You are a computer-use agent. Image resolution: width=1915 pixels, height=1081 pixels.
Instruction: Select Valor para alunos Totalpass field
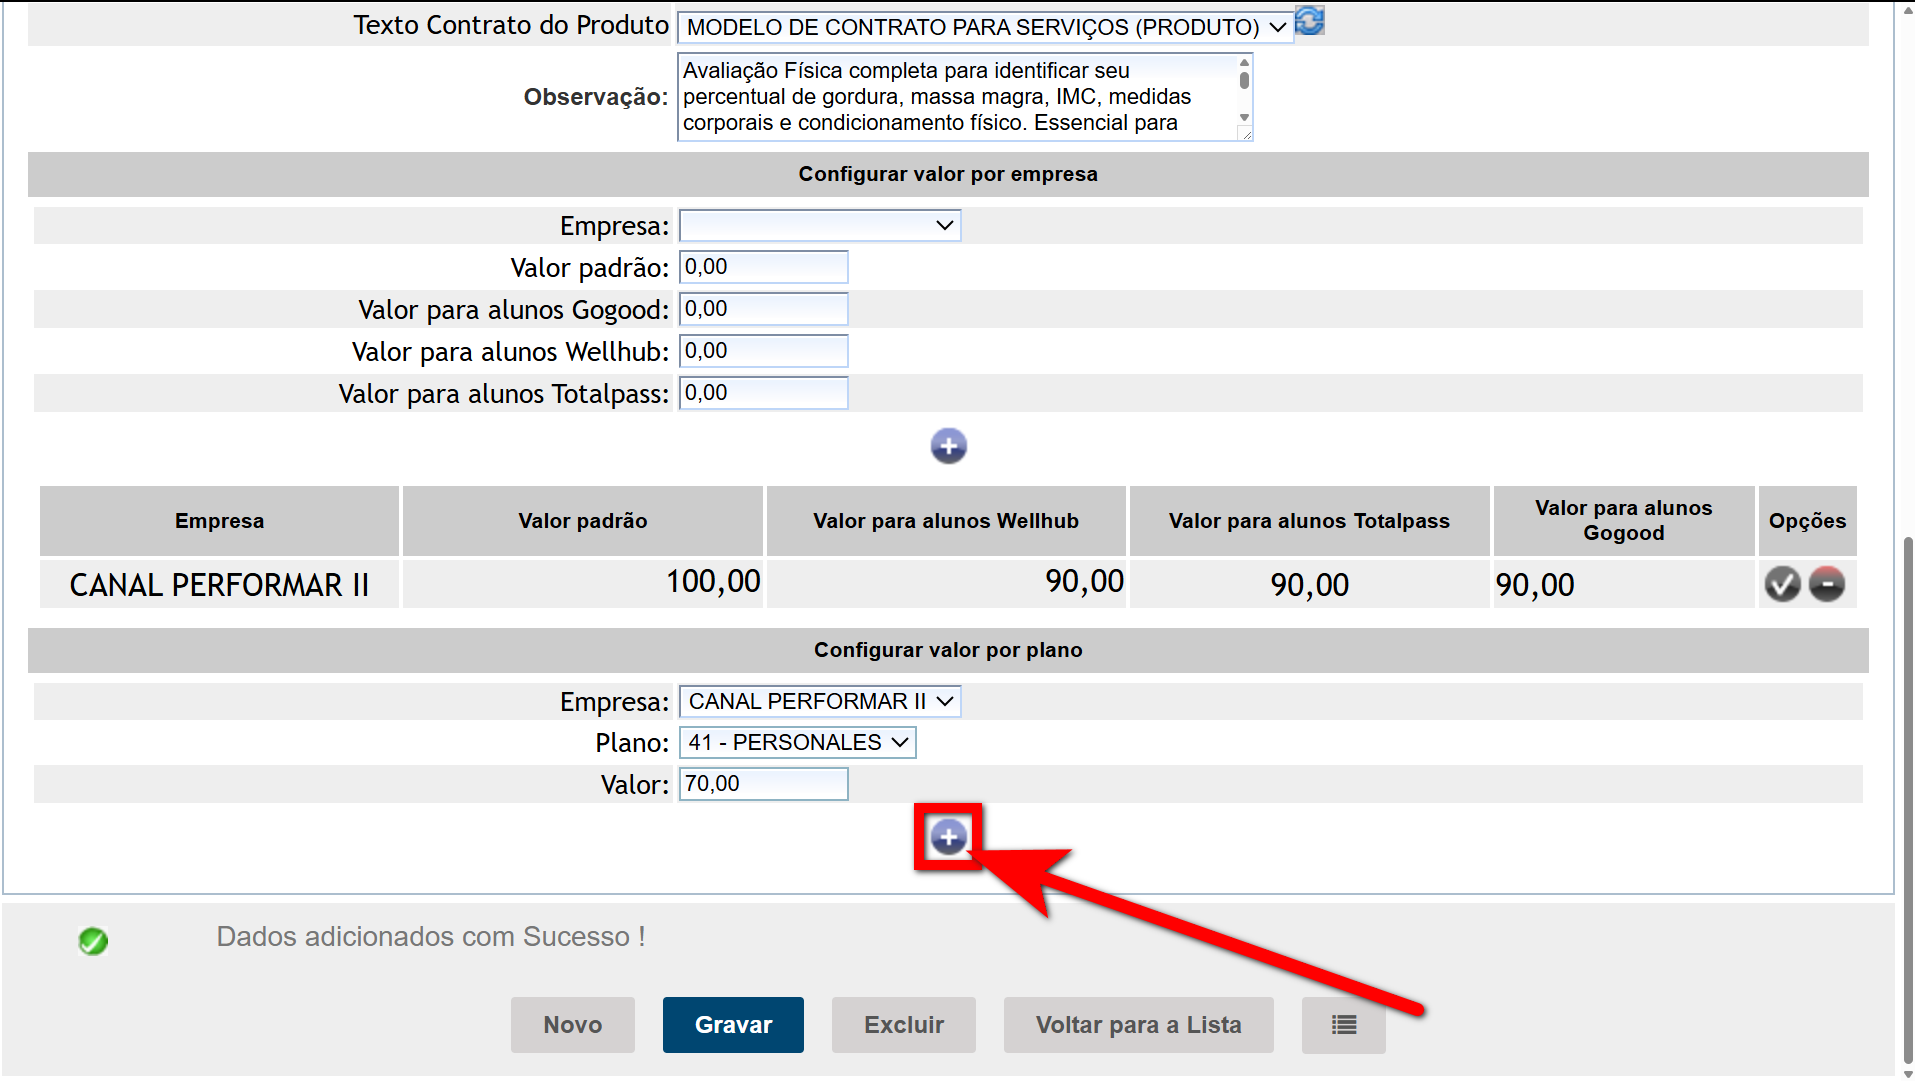(763, 394)
